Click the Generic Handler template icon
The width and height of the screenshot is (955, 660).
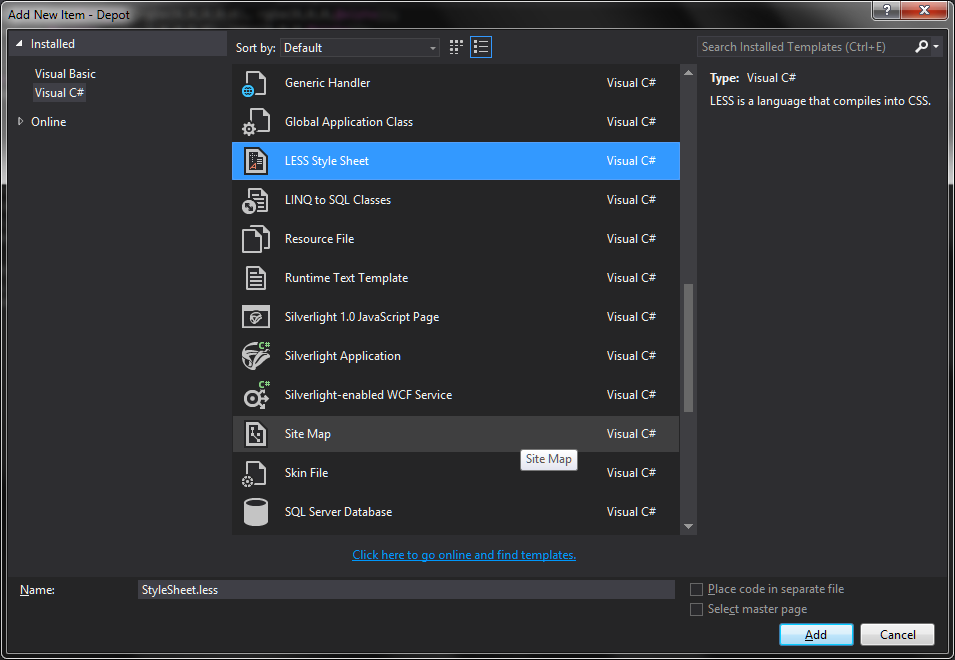click(x=256, y=83)
